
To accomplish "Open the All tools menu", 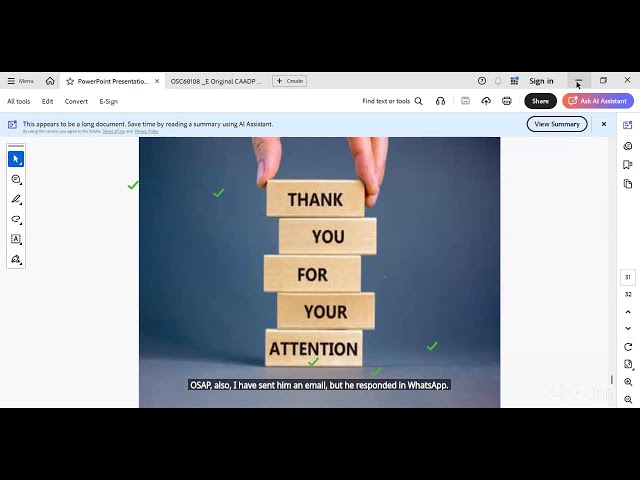I will (x=19, y=101).
